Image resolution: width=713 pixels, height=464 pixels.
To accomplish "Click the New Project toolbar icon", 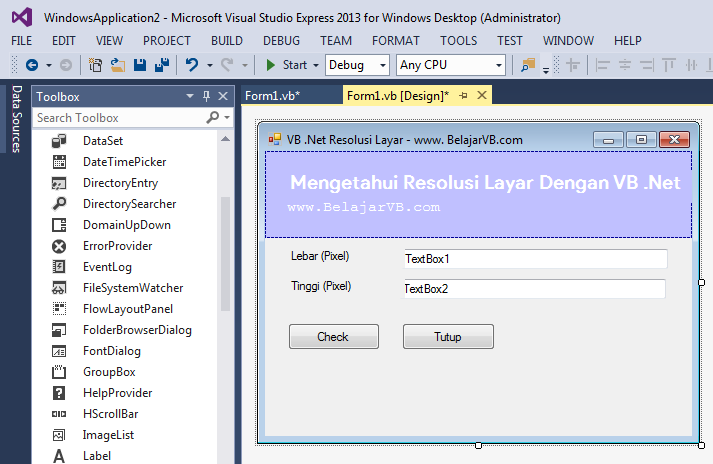I will (95, 65).
